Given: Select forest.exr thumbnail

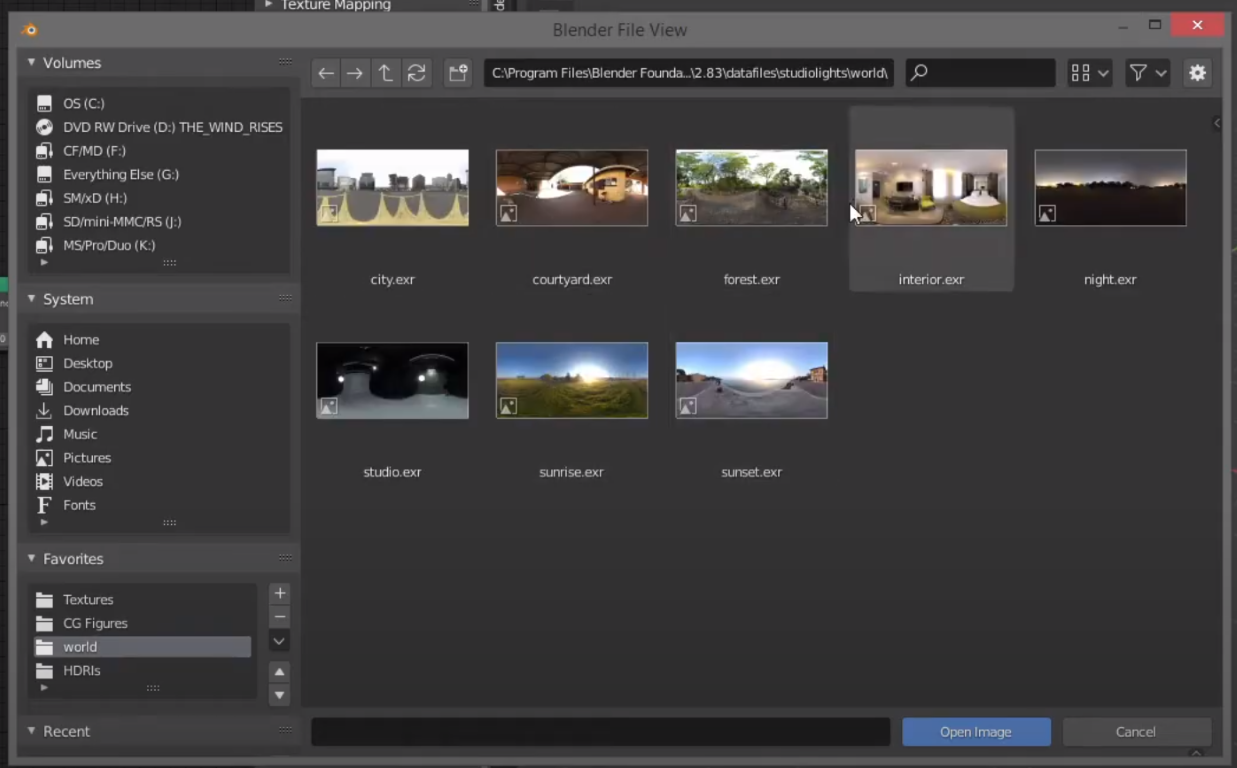Looking at the screenshot, I should click(752, 188).
